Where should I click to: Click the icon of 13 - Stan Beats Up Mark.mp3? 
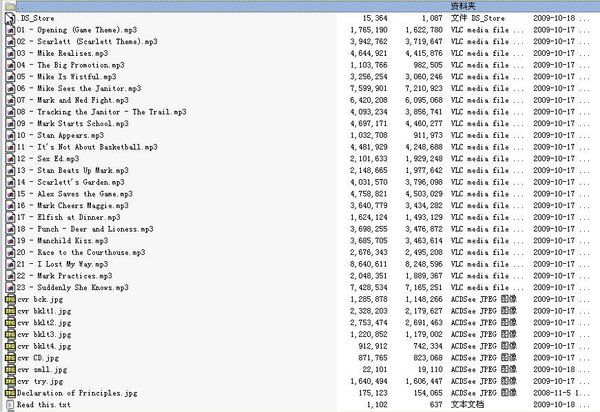(10, 171)
